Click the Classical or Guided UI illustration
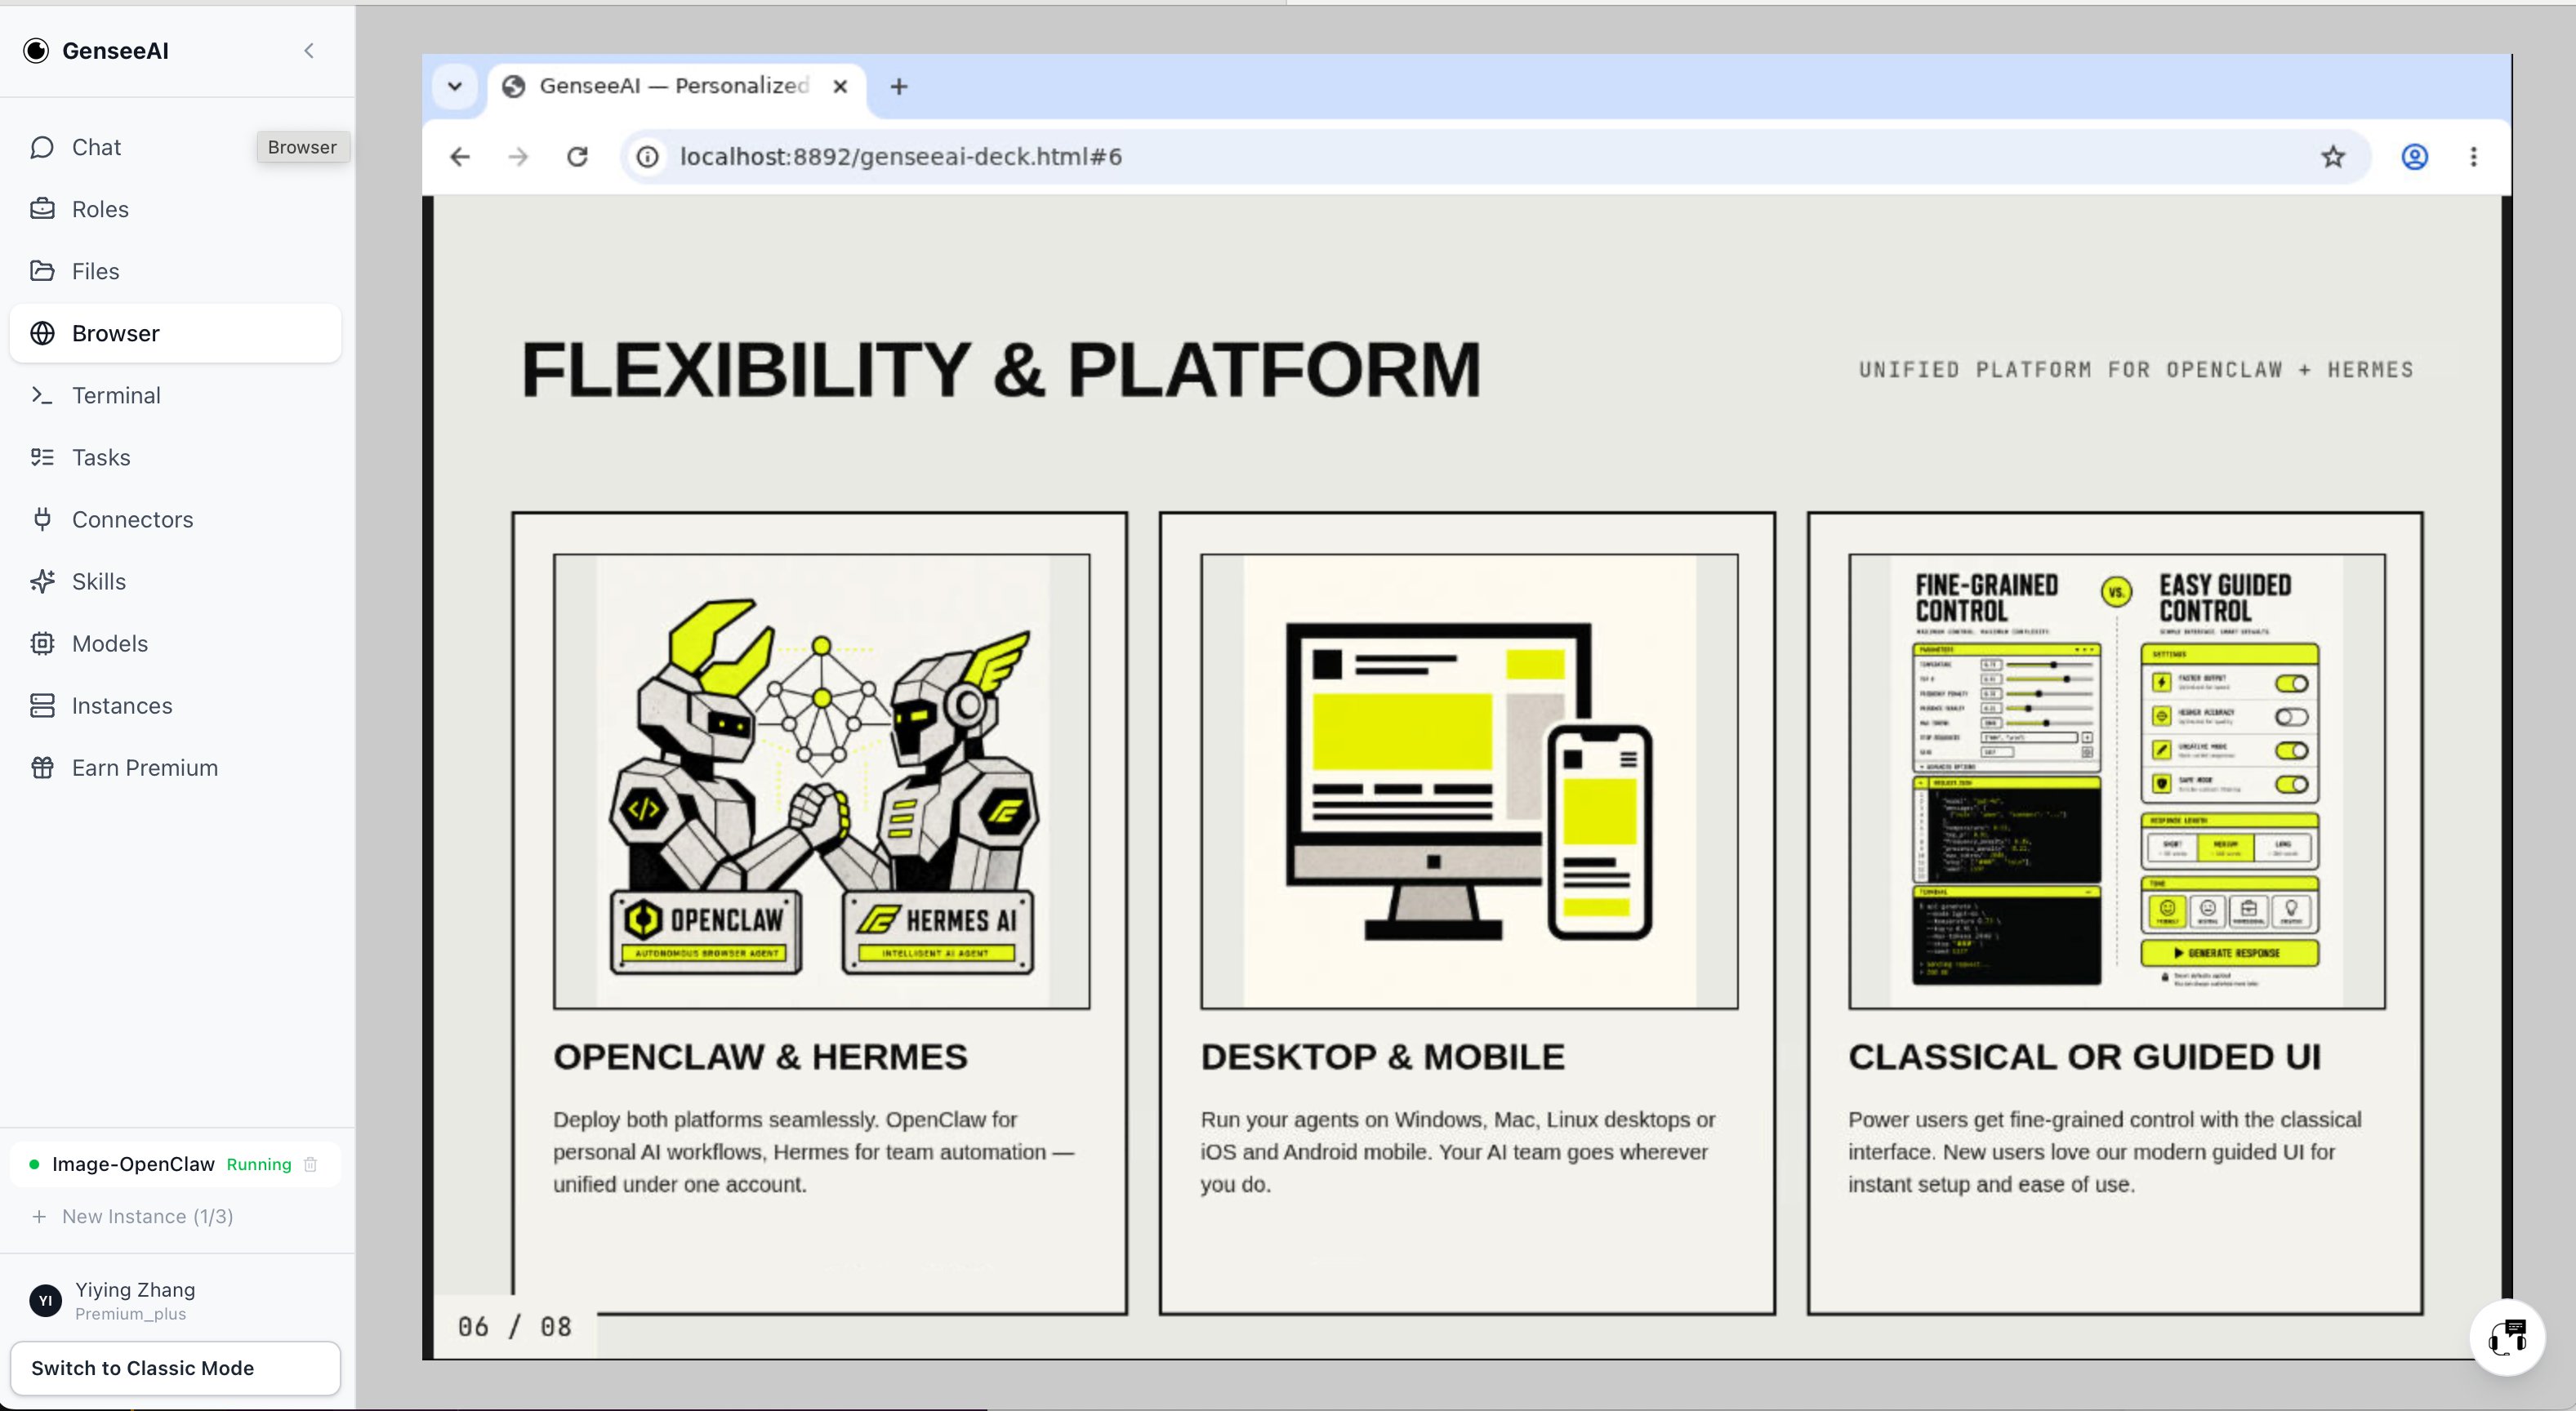 tap(2117, 781)
